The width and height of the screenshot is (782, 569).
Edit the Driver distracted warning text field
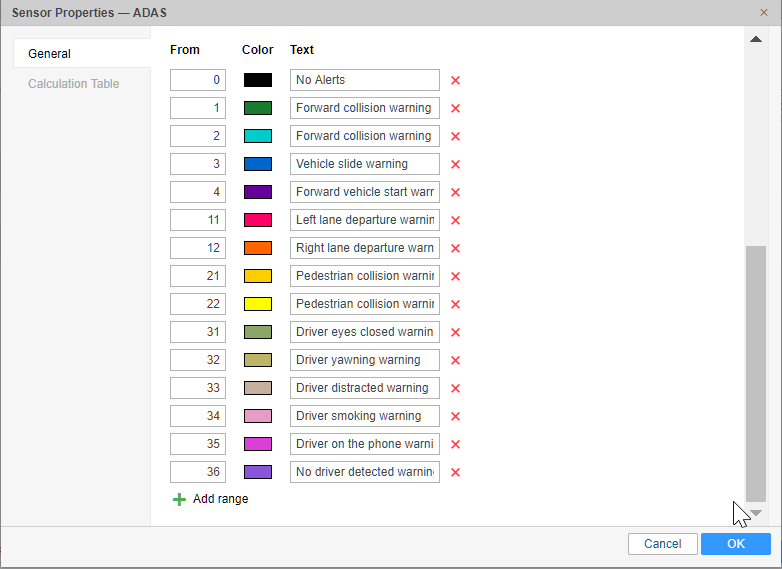pyautogui.click(x=364, y=388)
